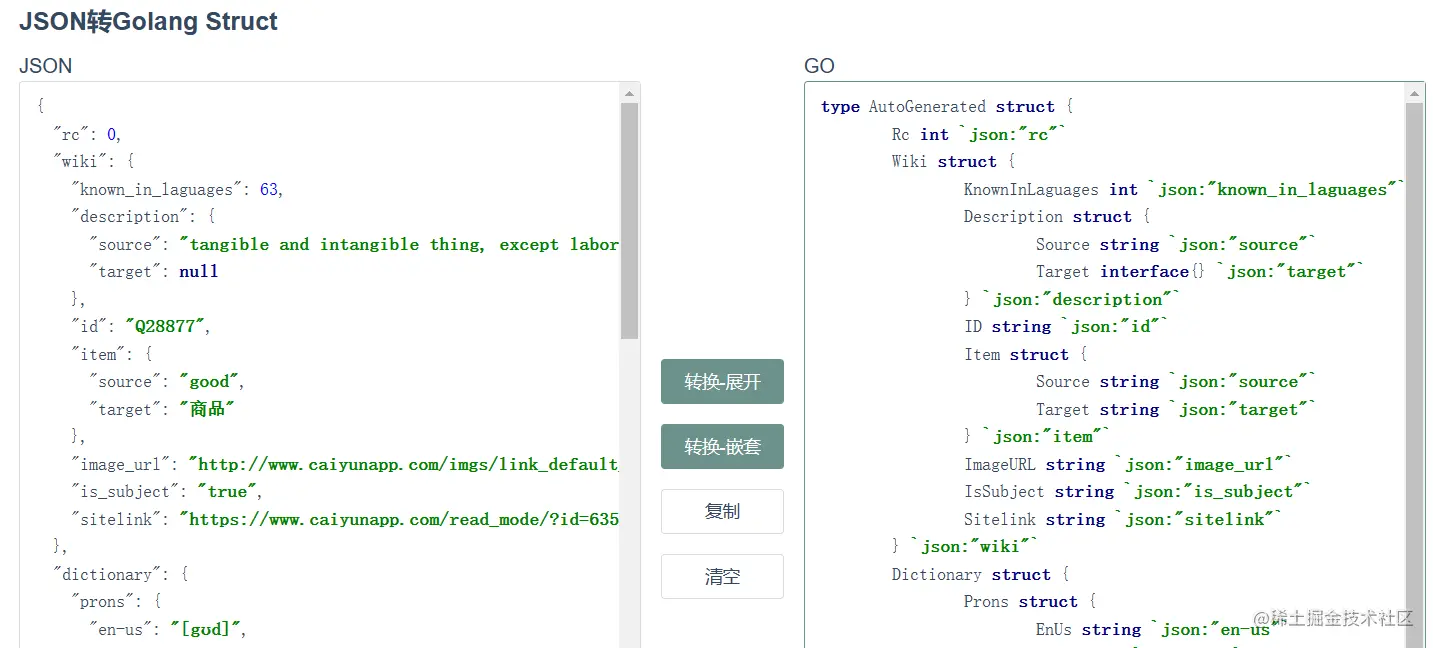Click the Dictionary struct { line in GO
The height and width of the screenshot is (648, 1433).
coord(981,574)
